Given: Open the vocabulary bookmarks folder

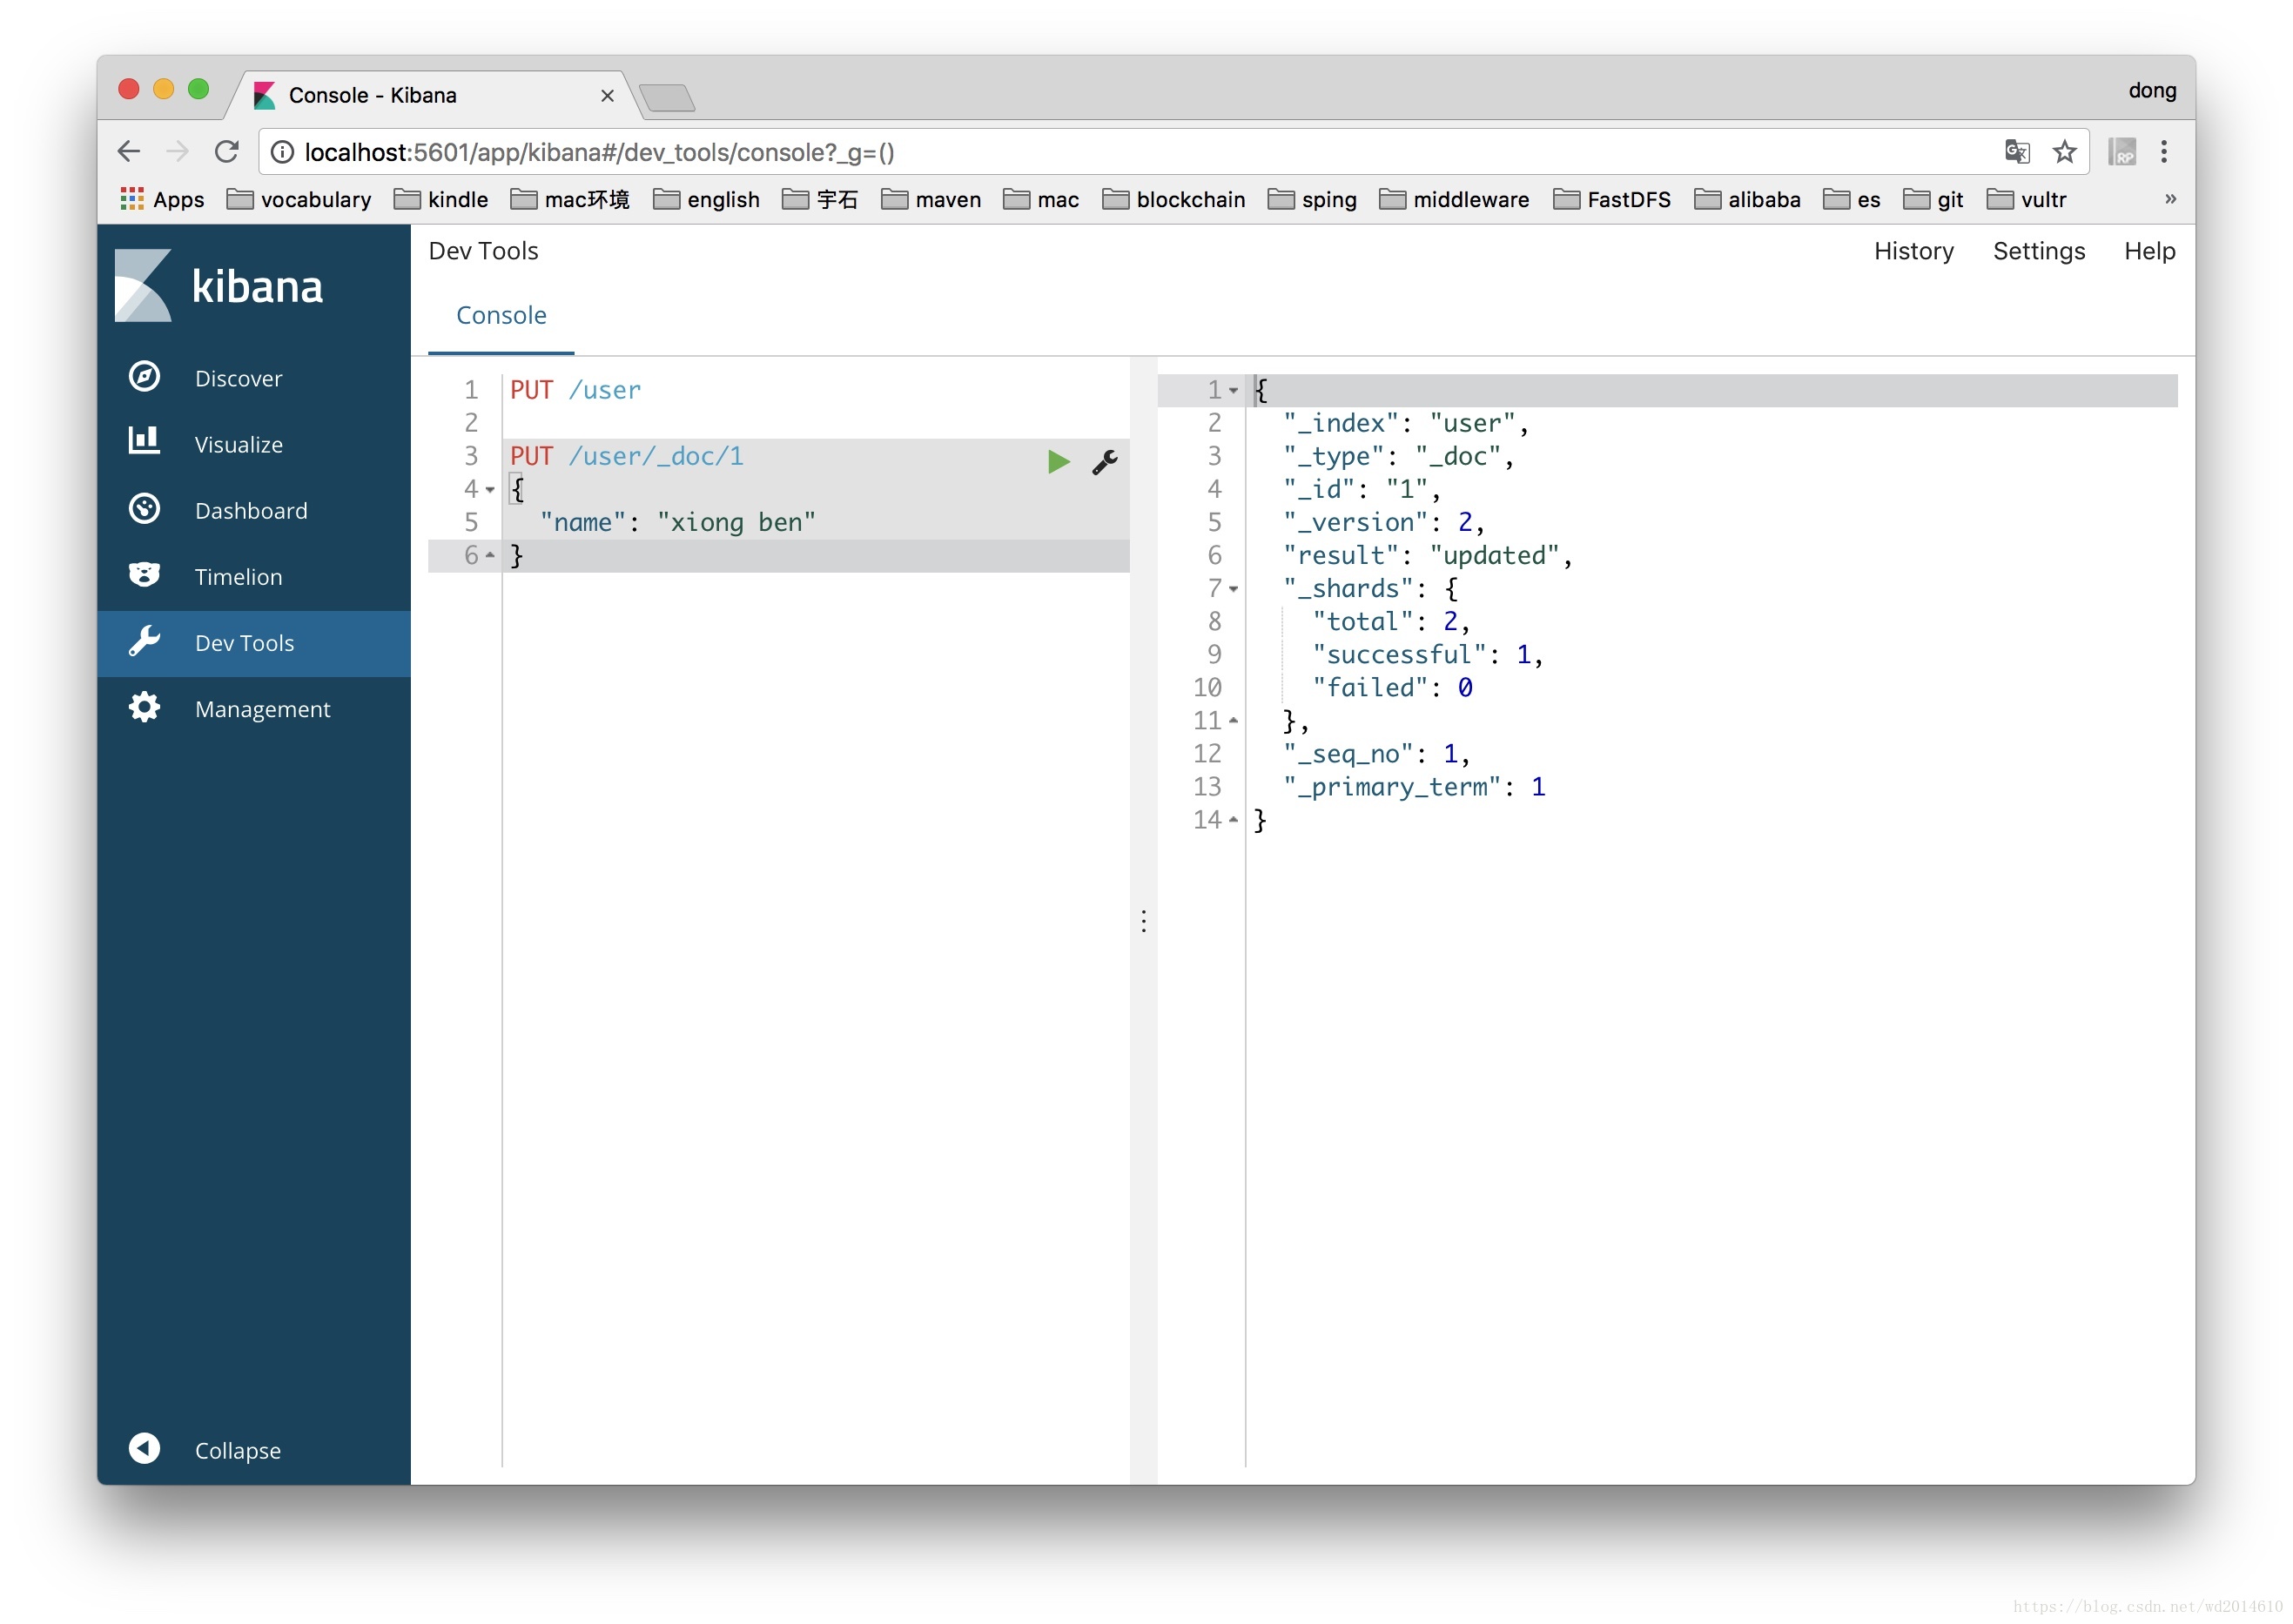Looking at the screenshot, I should (x=299, y=199).
